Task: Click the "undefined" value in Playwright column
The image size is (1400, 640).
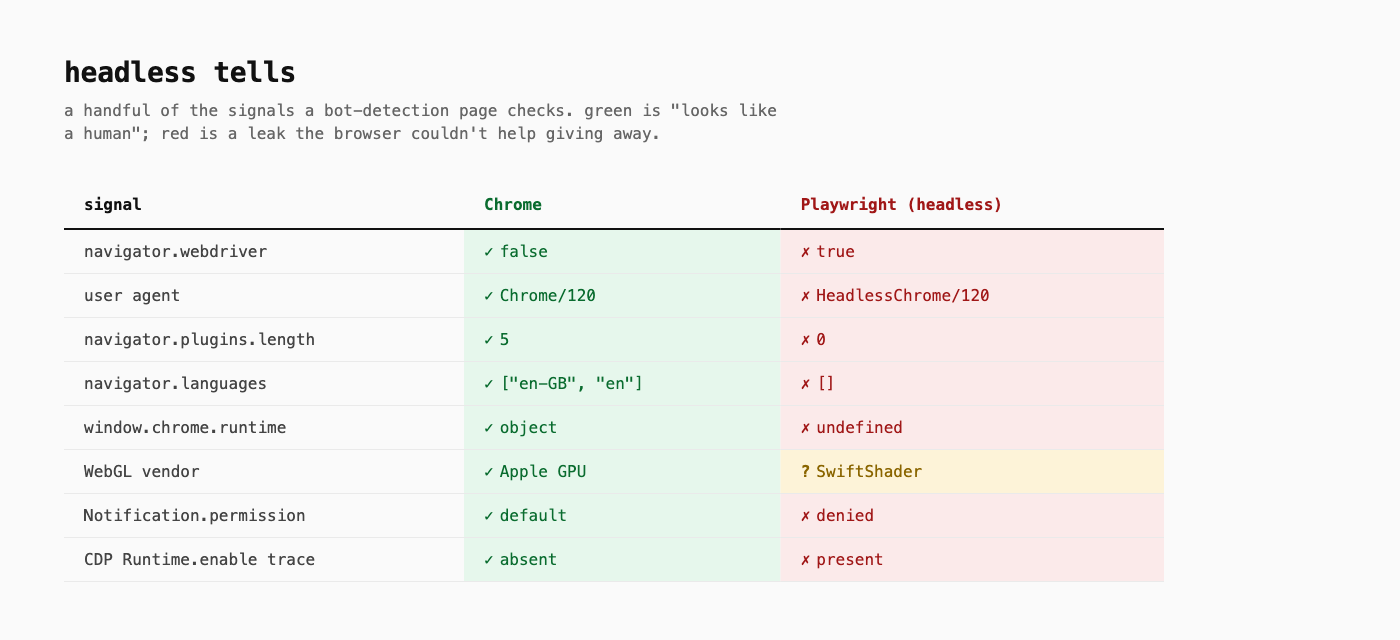Action: [859, 428]
